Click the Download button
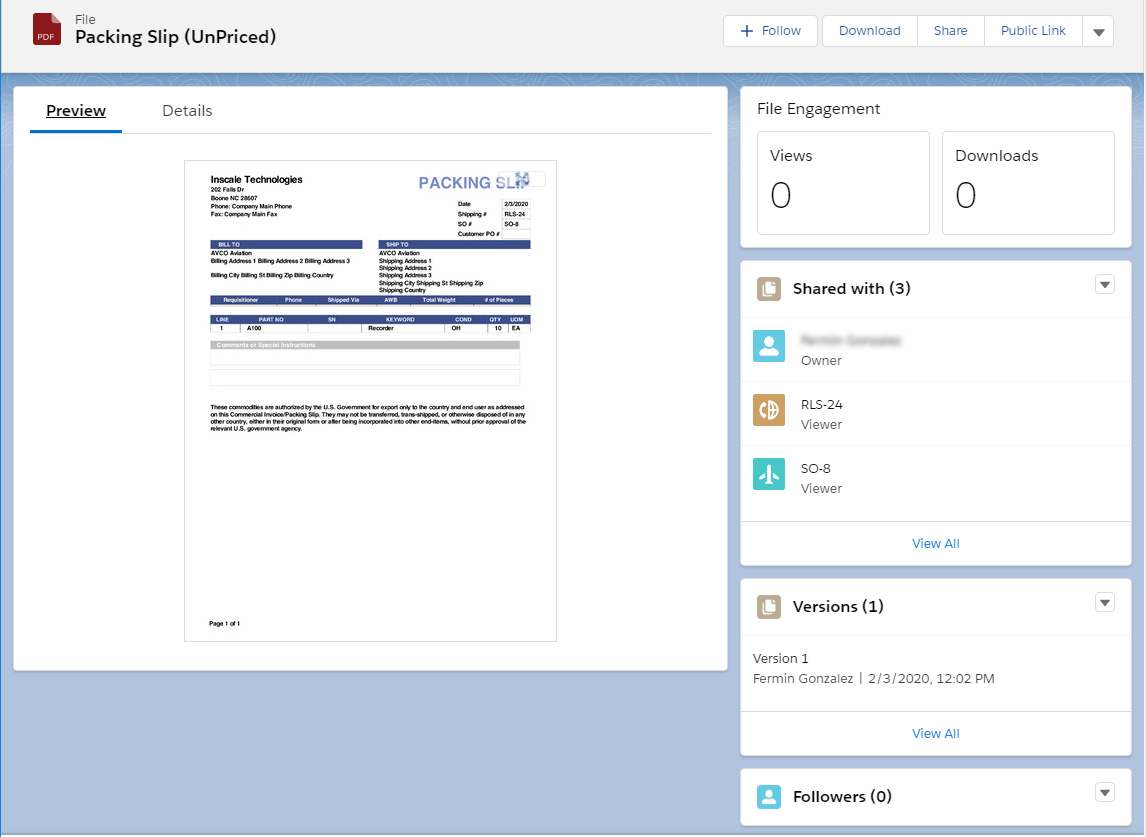The image size is (1146, 837). coord(869,31)
